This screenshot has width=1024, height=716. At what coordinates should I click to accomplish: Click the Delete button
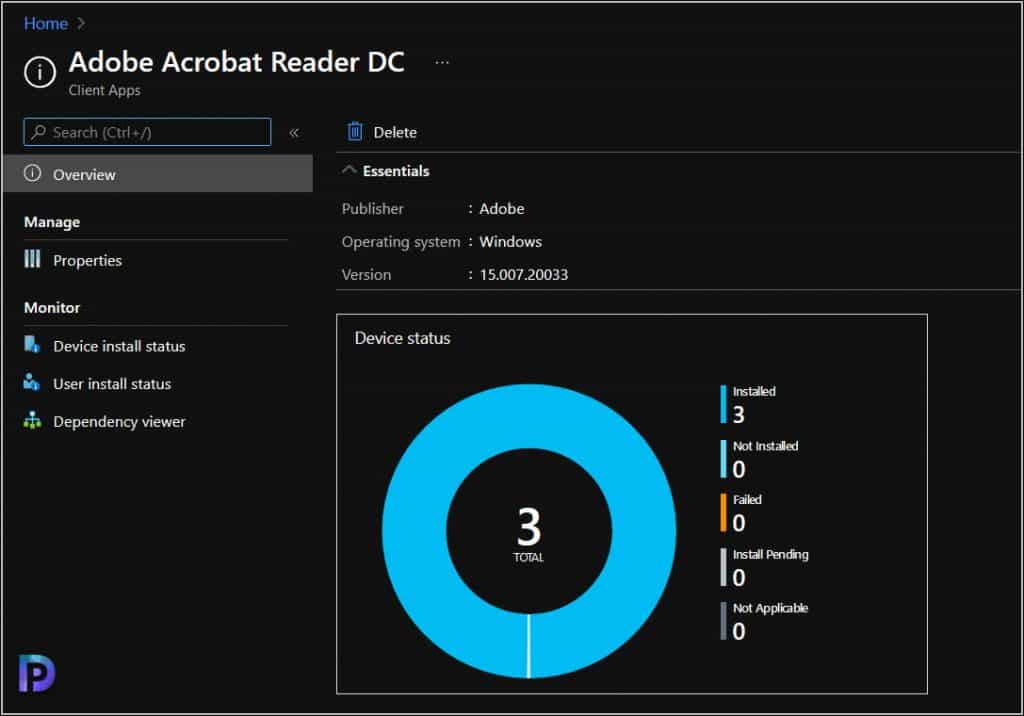coord(382,132)
